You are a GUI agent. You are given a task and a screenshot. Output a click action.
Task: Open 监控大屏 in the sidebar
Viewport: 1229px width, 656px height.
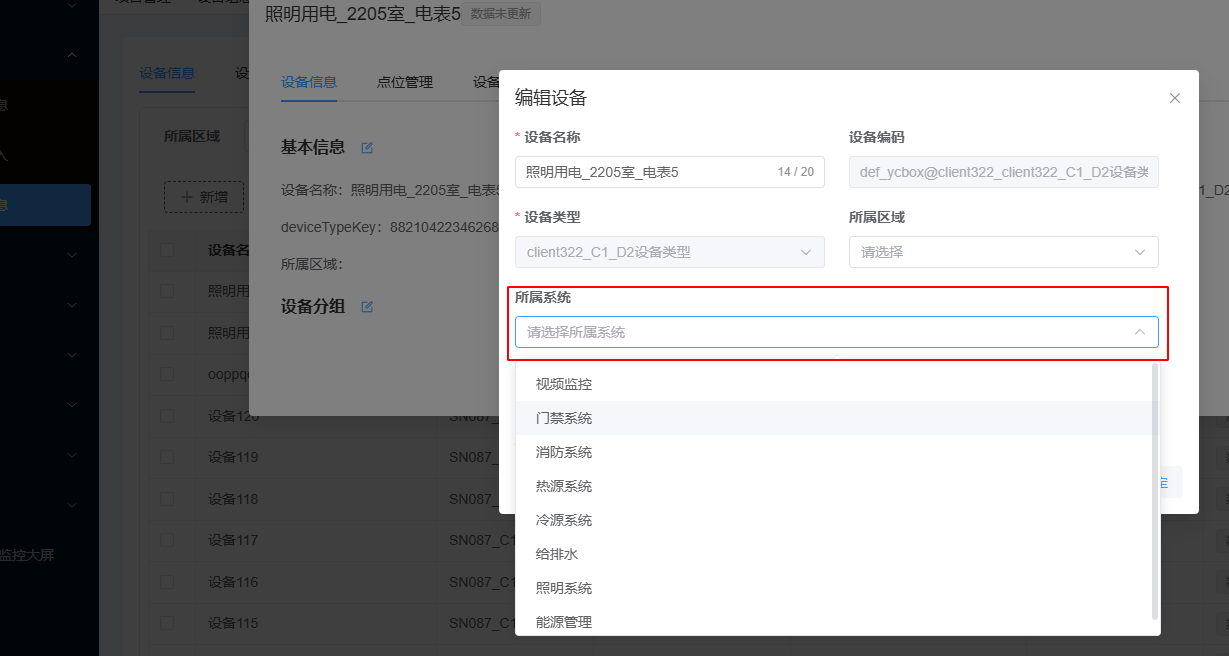[x=27, y=555]
